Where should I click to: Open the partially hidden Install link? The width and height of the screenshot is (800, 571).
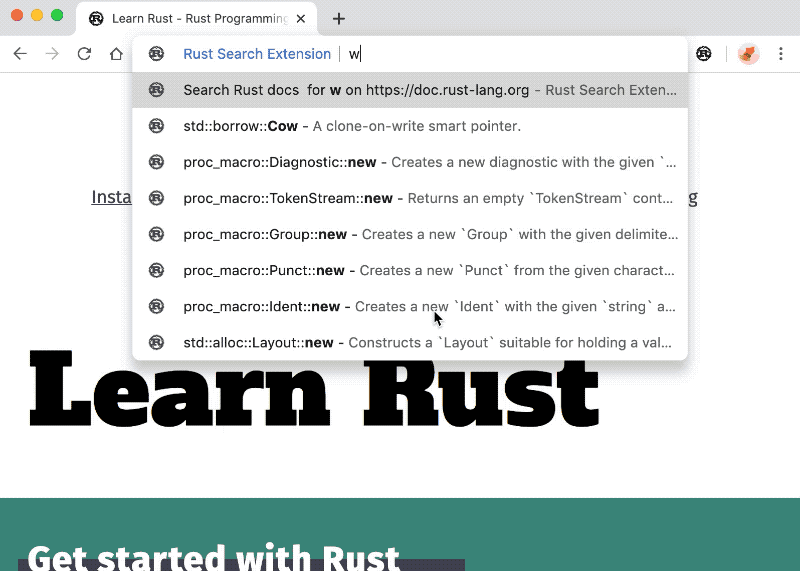click(x=111, y=197)
